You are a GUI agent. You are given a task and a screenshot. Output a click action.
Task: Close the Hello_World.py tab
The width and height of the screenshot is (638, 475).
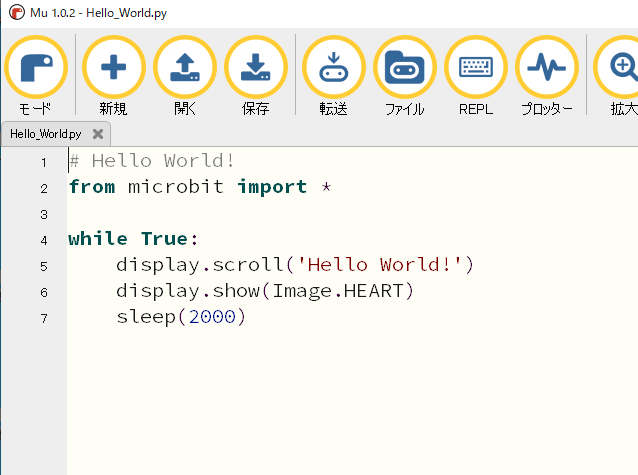pos(97,134)
